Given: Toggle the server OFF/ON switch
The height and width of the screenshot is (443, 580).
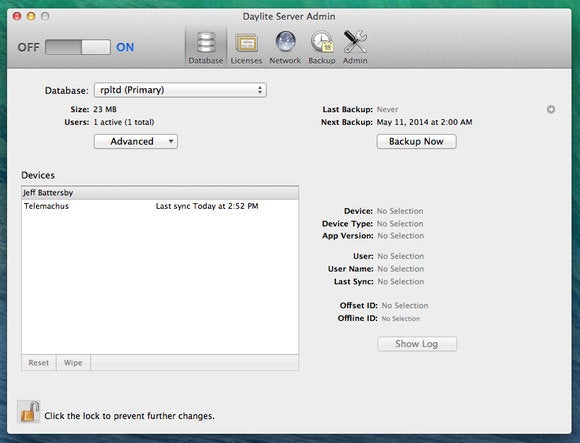Looking at the screenshot, I should tap(78, 47).
